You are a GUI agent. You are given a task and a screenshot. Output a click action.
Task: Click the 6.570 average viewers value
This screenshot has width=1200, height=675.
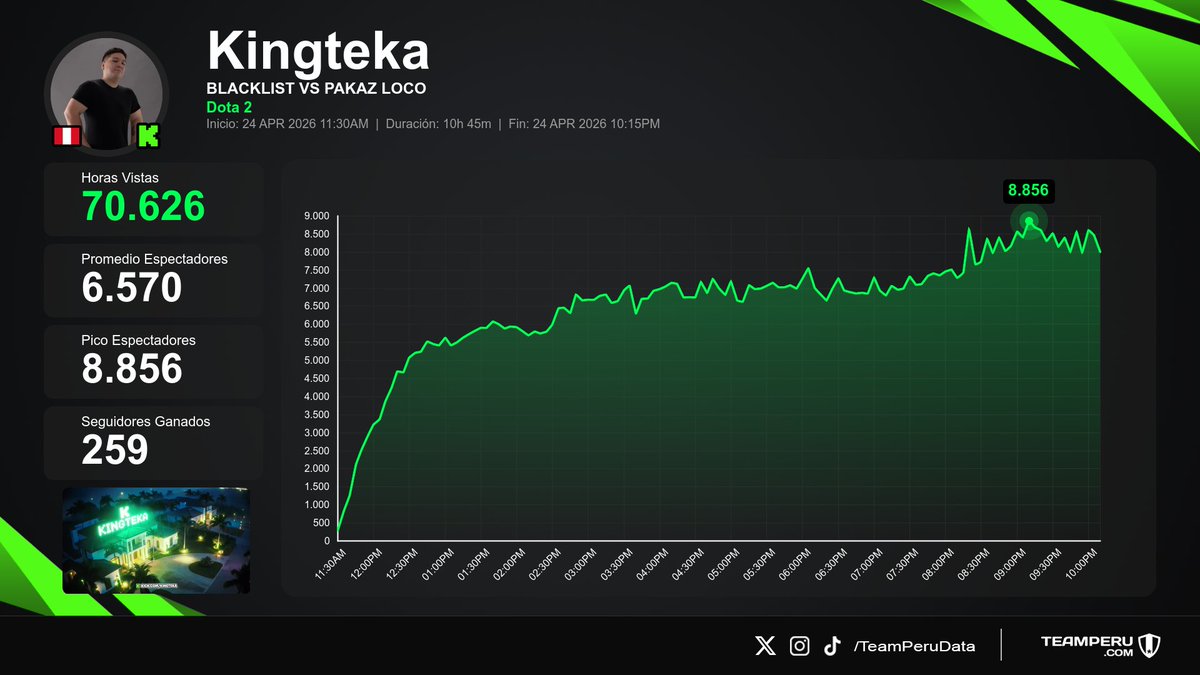point(132,288)
